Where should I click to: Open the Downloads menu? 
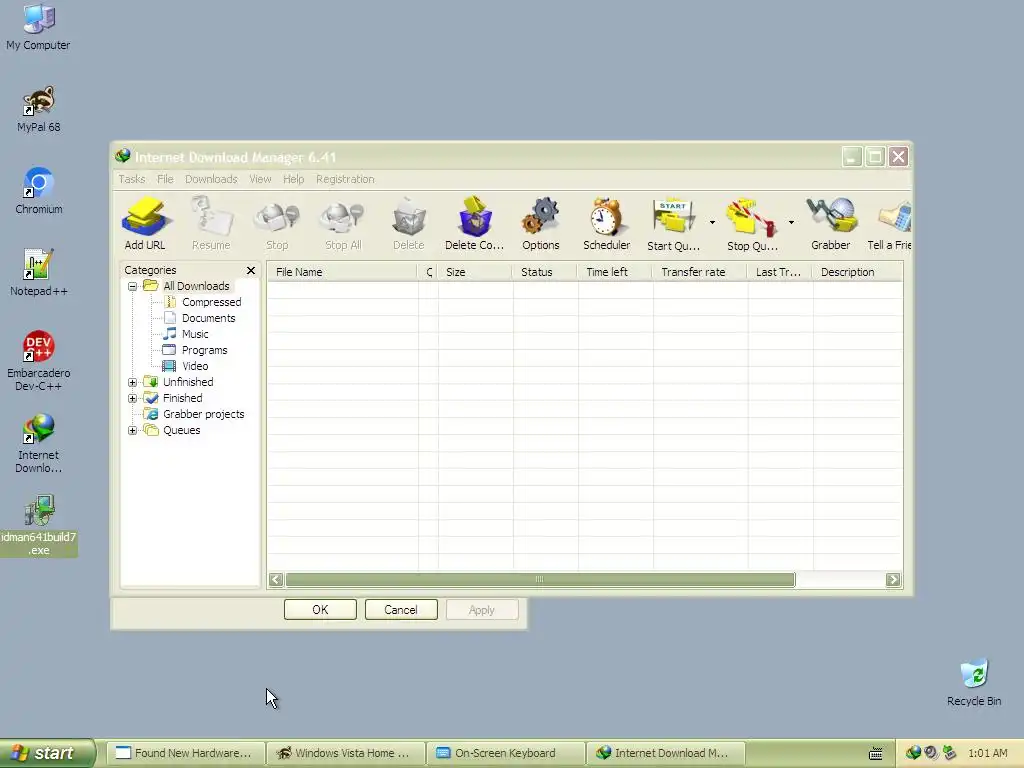[211, 179]
